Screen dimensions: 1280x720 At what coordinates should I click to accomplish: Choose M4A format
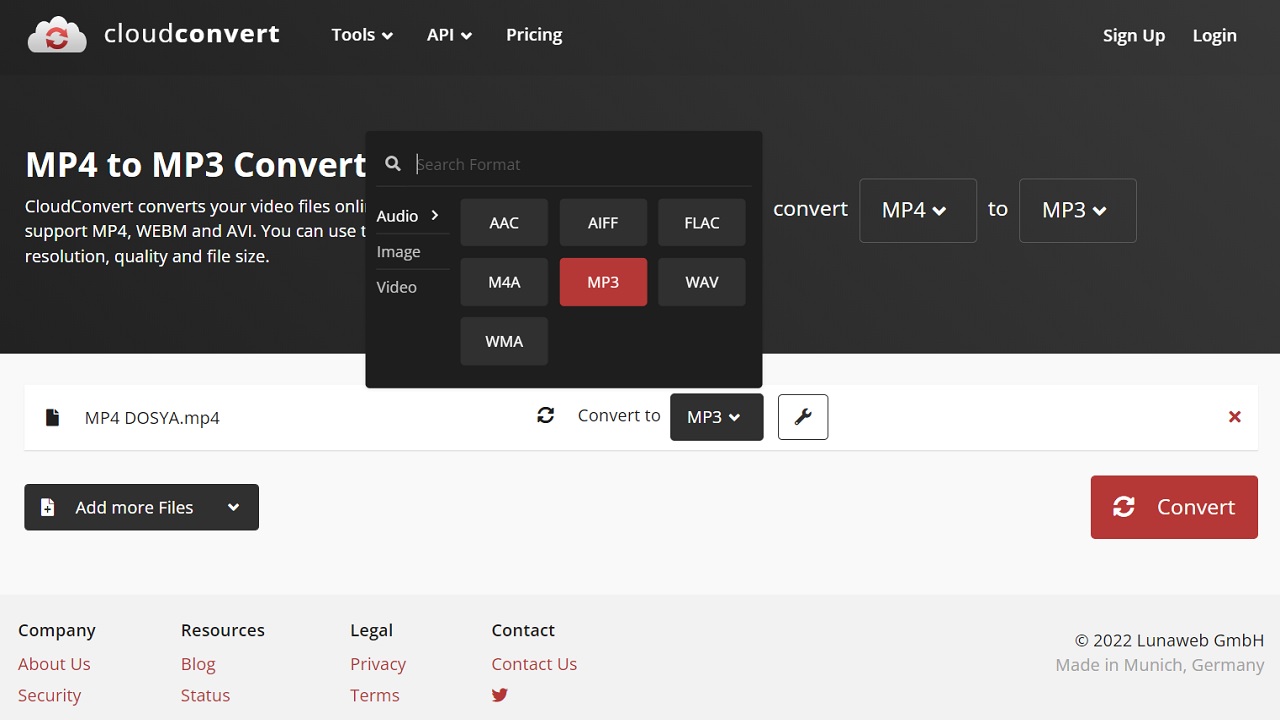(504, 282)
